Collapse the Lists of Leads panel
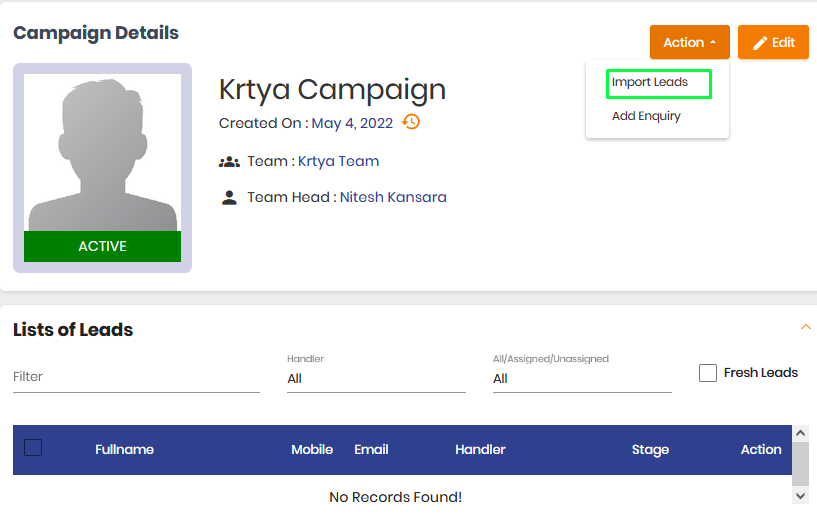Viewport: 817px width, 516px height. (x=806, y=327)
